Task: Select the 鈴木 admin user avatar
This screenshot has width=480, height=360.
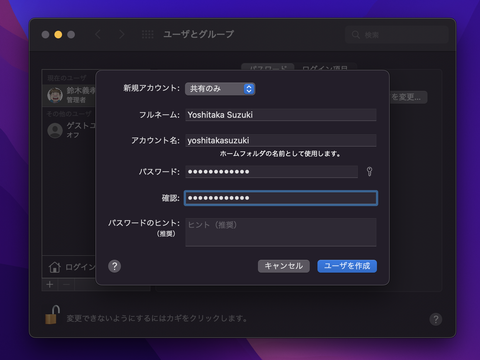Action: pyautogui.click(x=55, y=95)
